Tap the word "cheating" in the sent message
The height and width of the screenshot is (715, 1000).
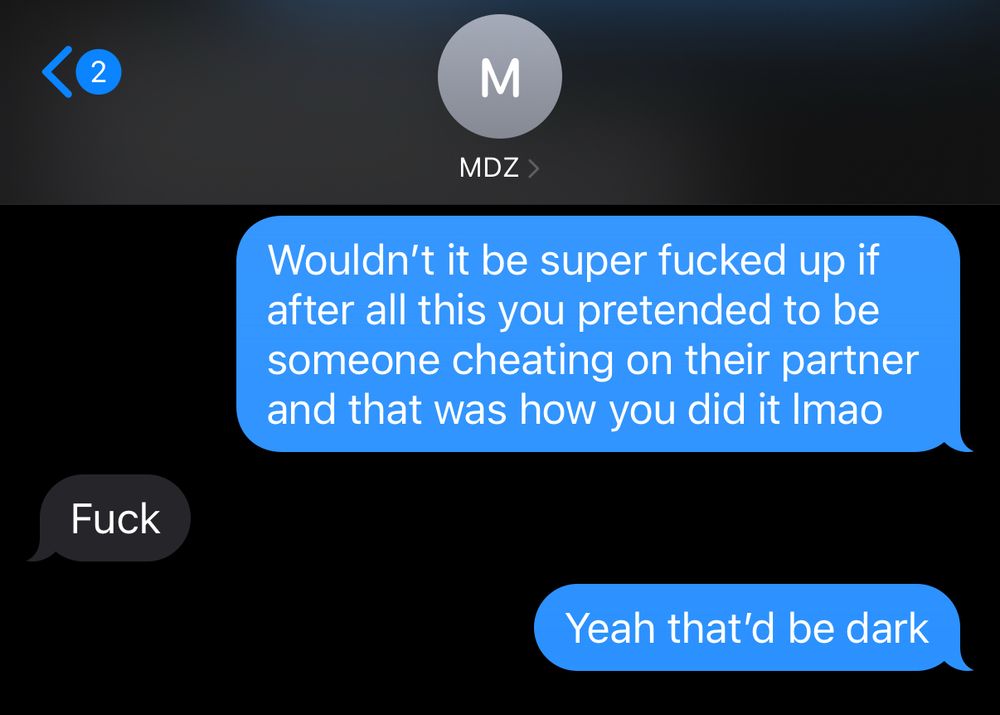point(533,362)
